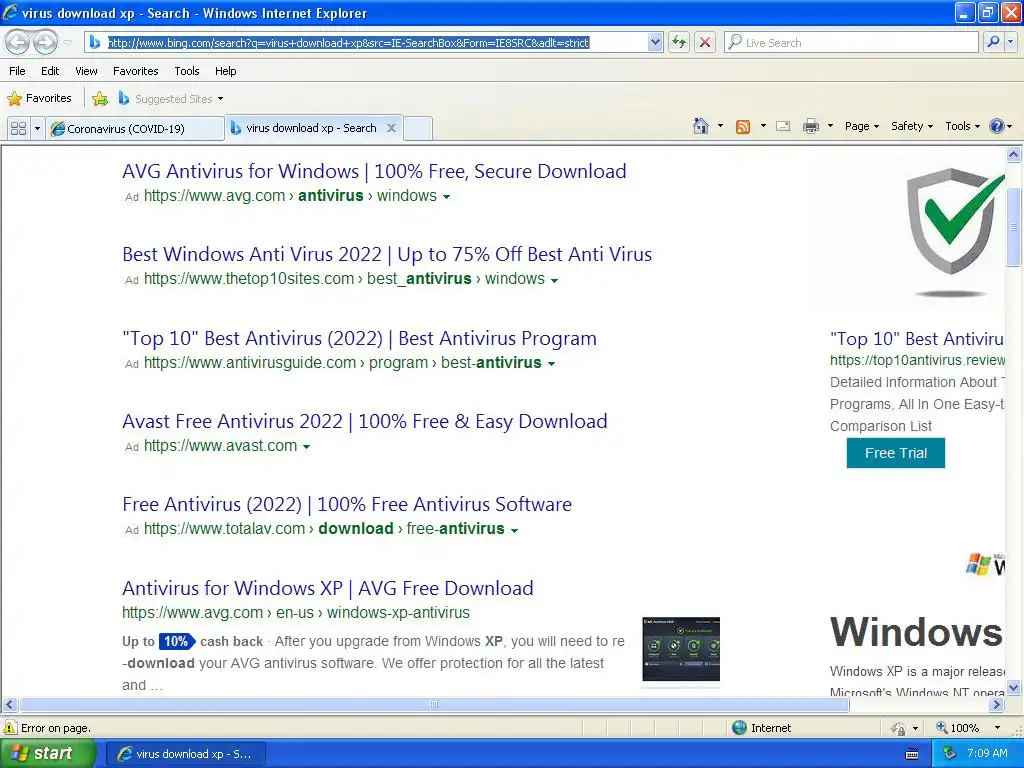This screenshot has height=768, width=1024.
Task: Open the Safety menu dropdown
Action: click(912, 126)
